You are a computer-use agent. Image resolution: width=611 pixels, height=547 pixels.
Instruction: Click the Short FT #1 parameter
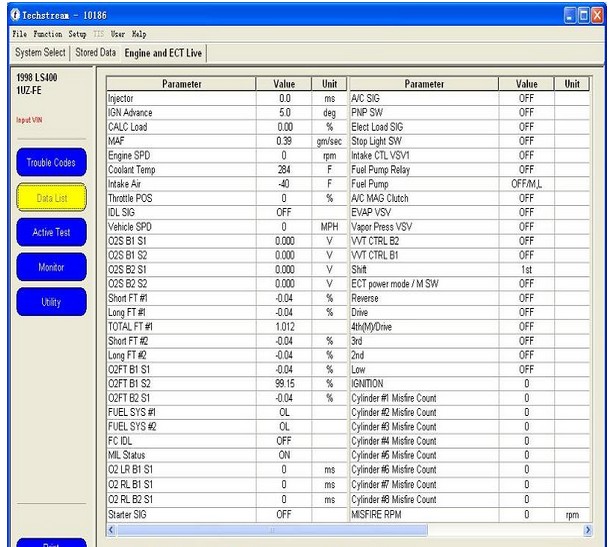pyautogui.click(x=127, y=298)
